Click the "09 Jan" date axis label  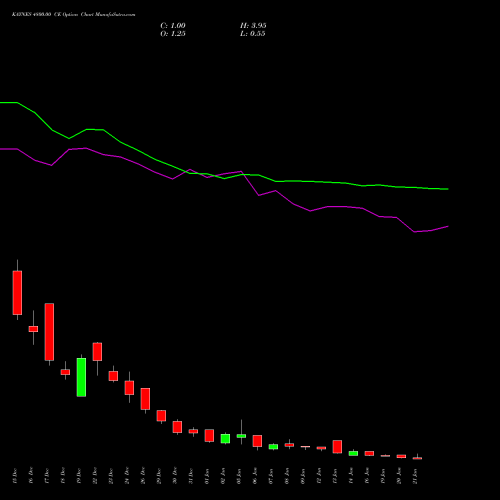click(303, 476)
